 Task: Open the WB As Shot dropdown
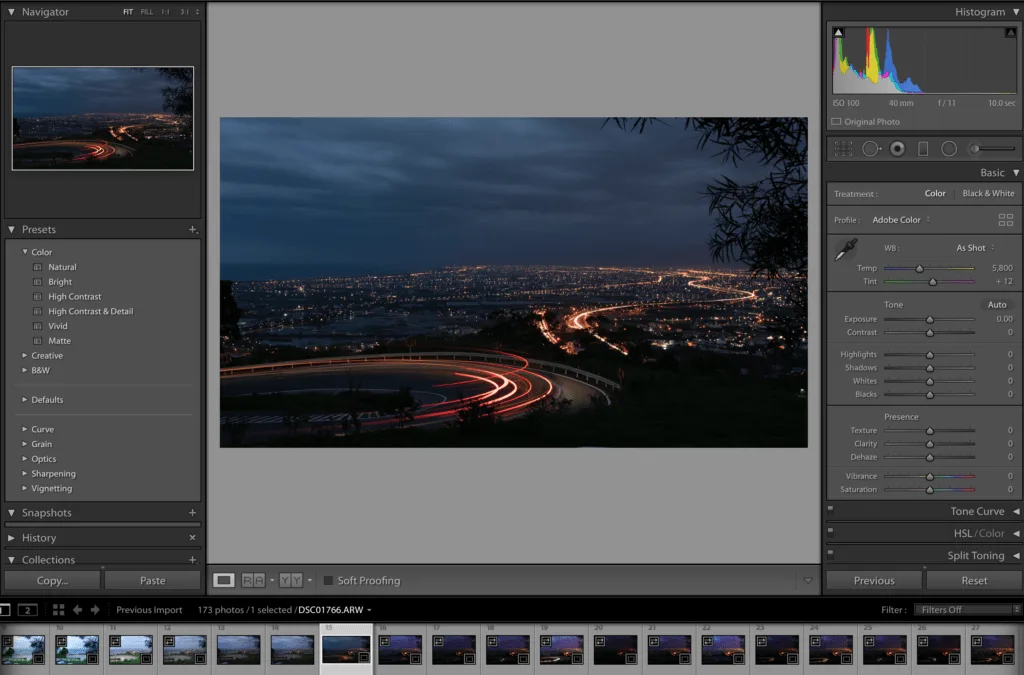[974, 248]
